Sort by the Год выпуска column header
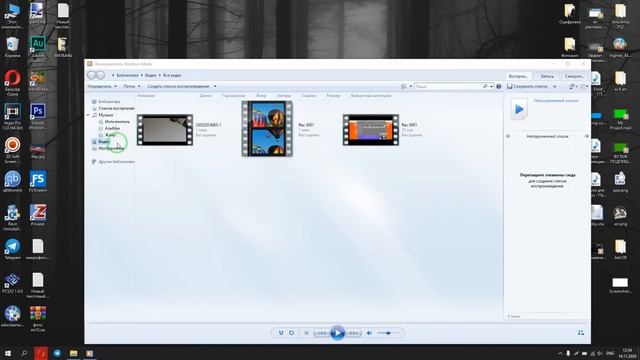Viewport: 640px width, 360px height. tap(233, 96)
